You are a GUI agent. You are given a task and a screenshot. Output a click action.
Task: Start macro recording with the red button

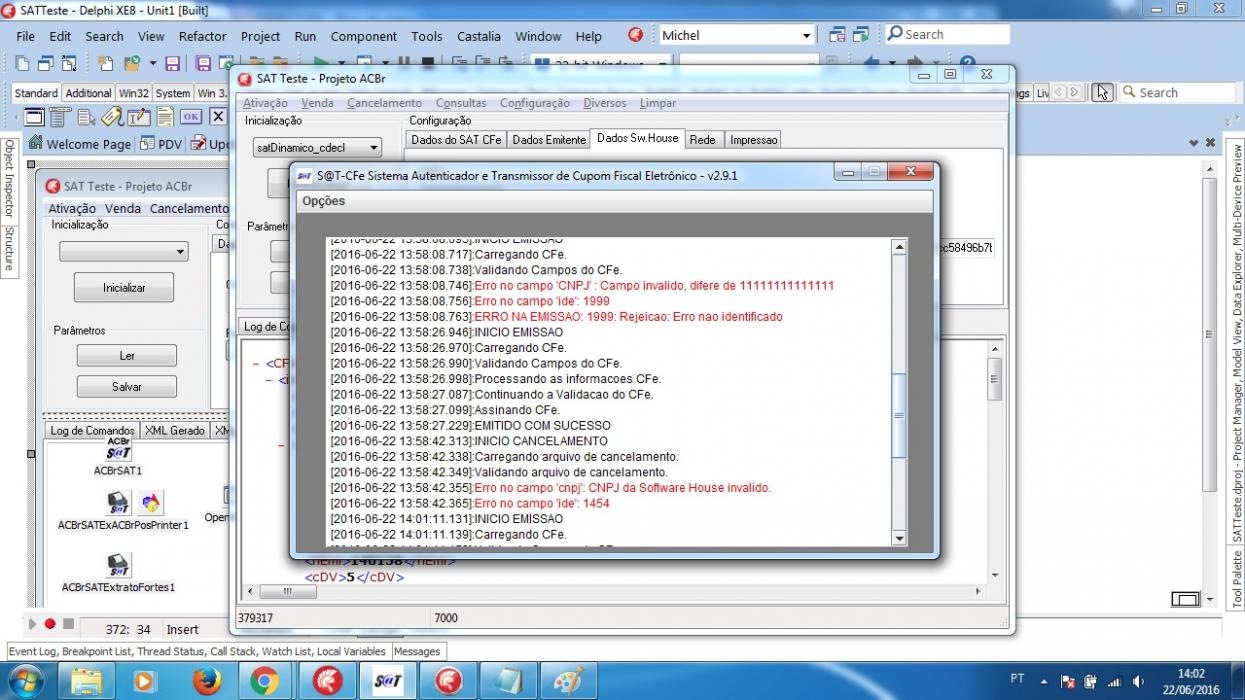[x=50, y=623]
